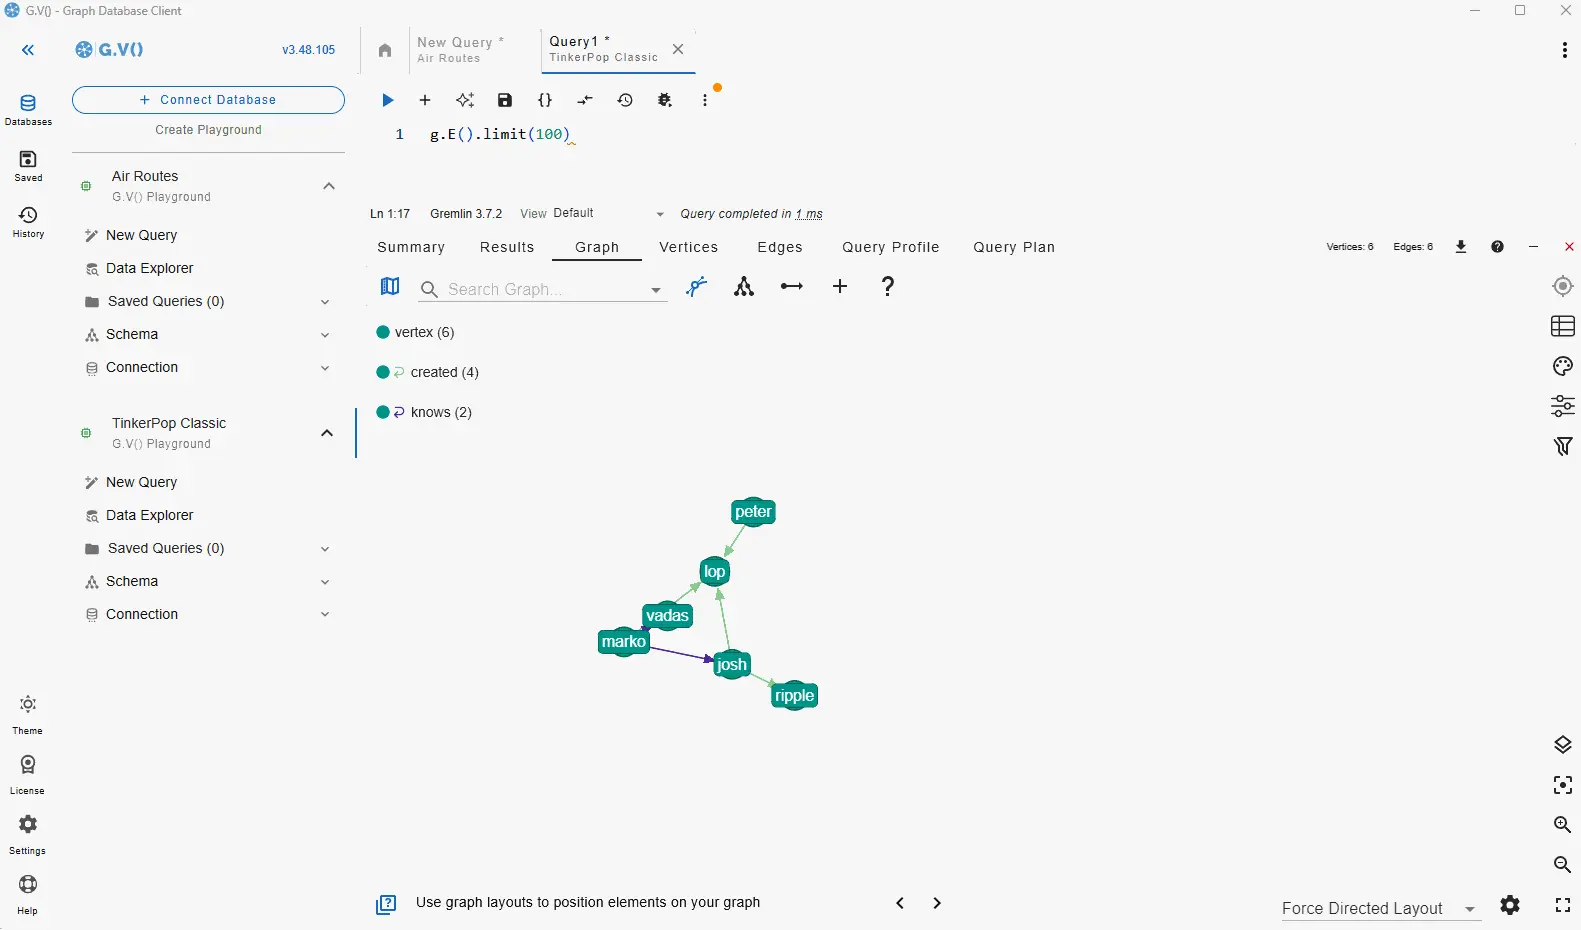Screen dimensions: 1581x930
Task: Open the graph filter funnel icon
Action: 1563,446
